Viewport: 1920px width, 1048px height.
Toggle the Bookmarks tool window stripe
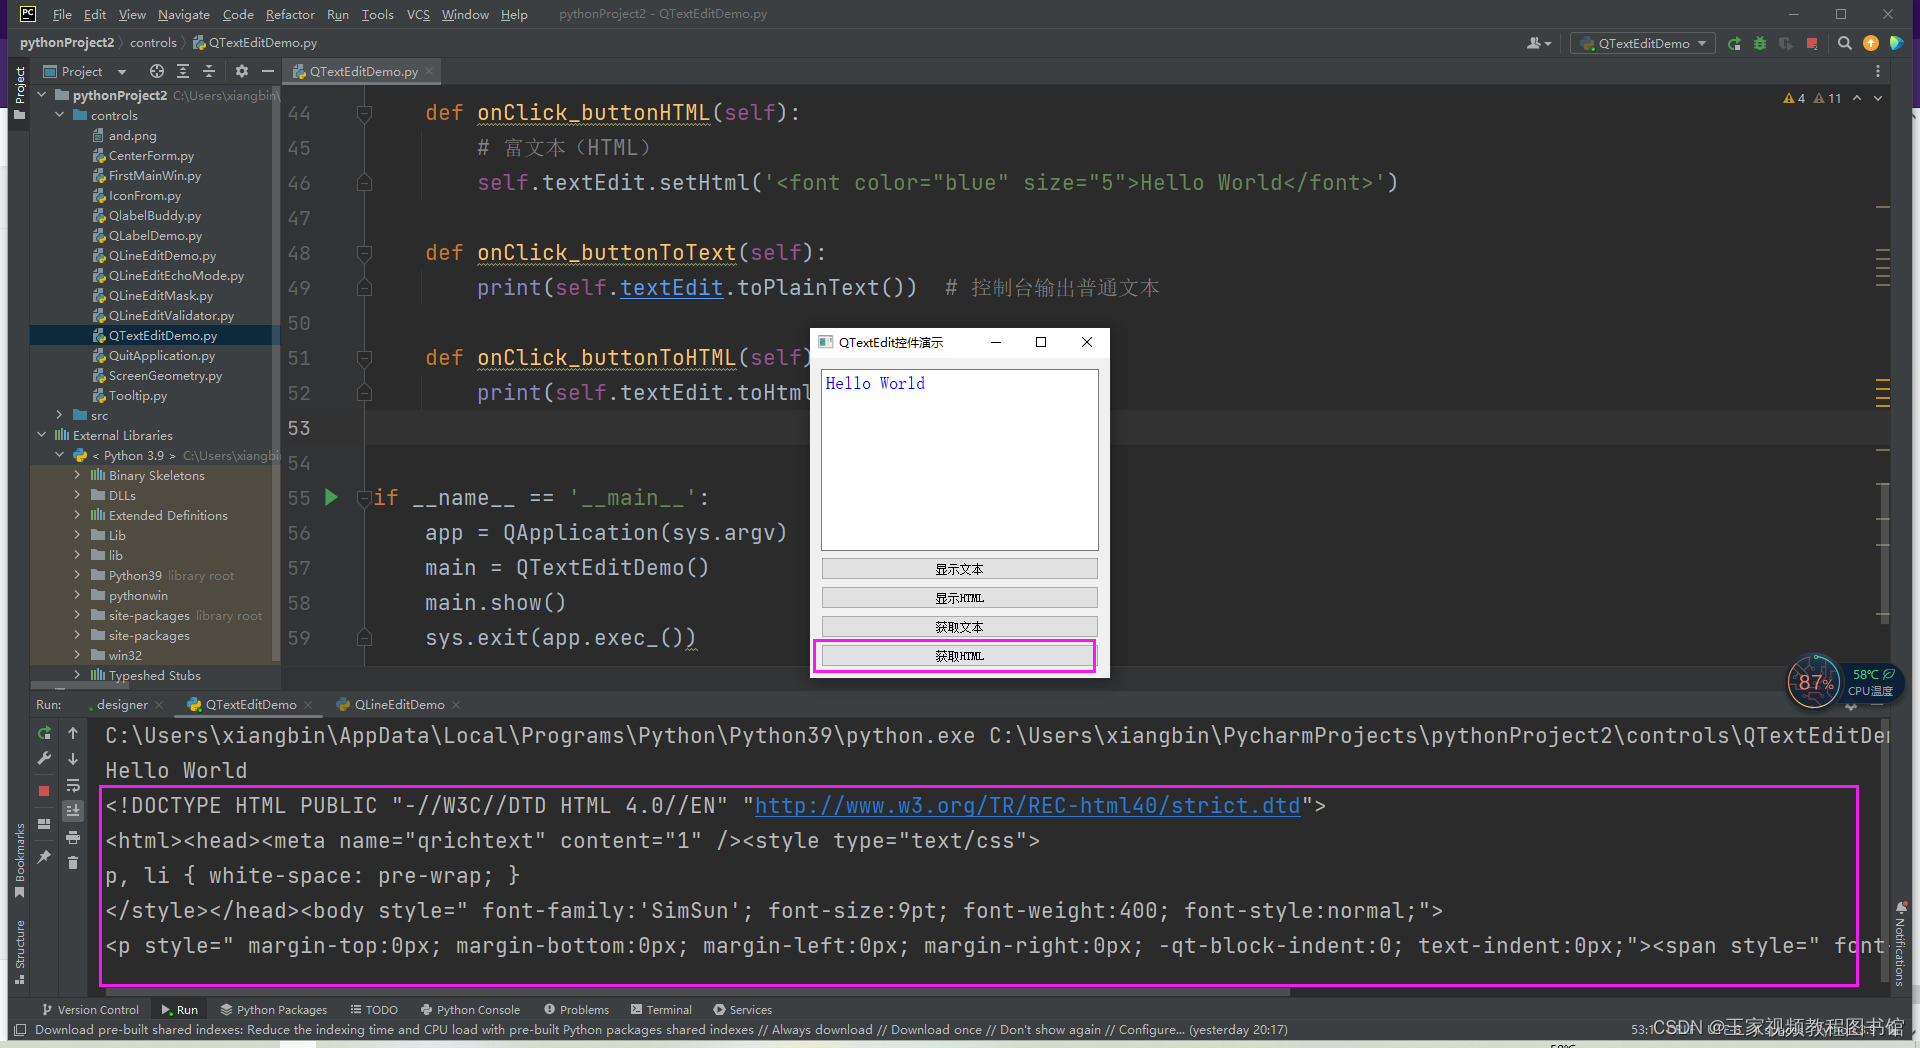point(19,858)
